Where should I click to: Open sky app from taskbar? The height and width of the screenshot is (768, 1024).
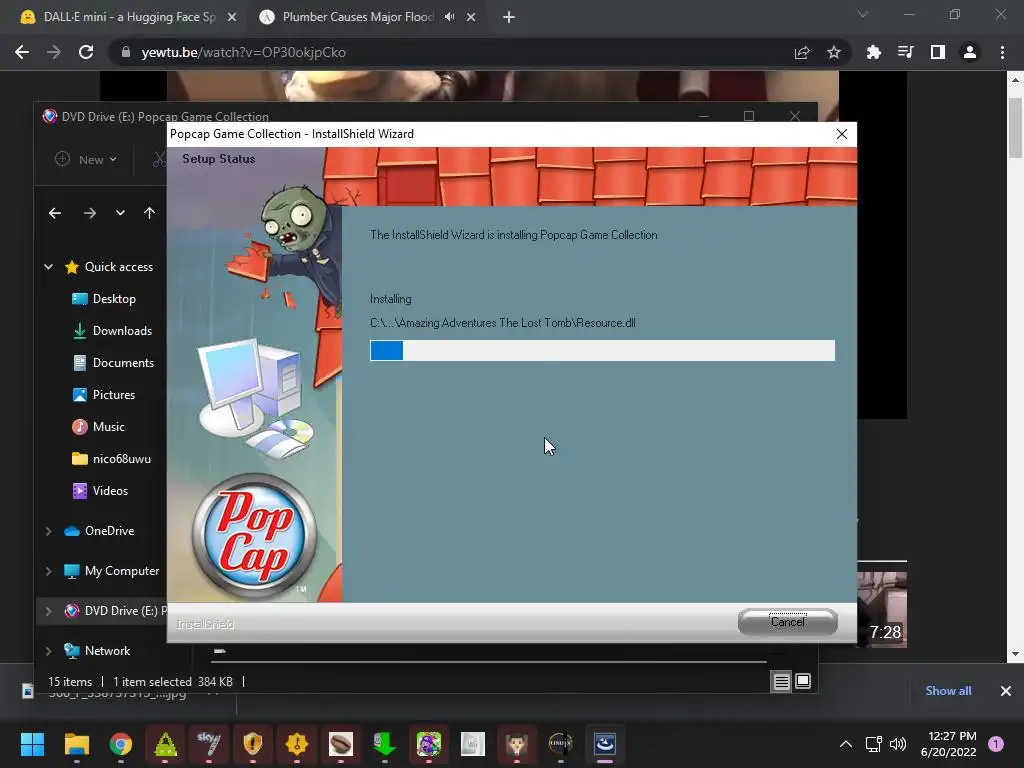pos(209,744)
